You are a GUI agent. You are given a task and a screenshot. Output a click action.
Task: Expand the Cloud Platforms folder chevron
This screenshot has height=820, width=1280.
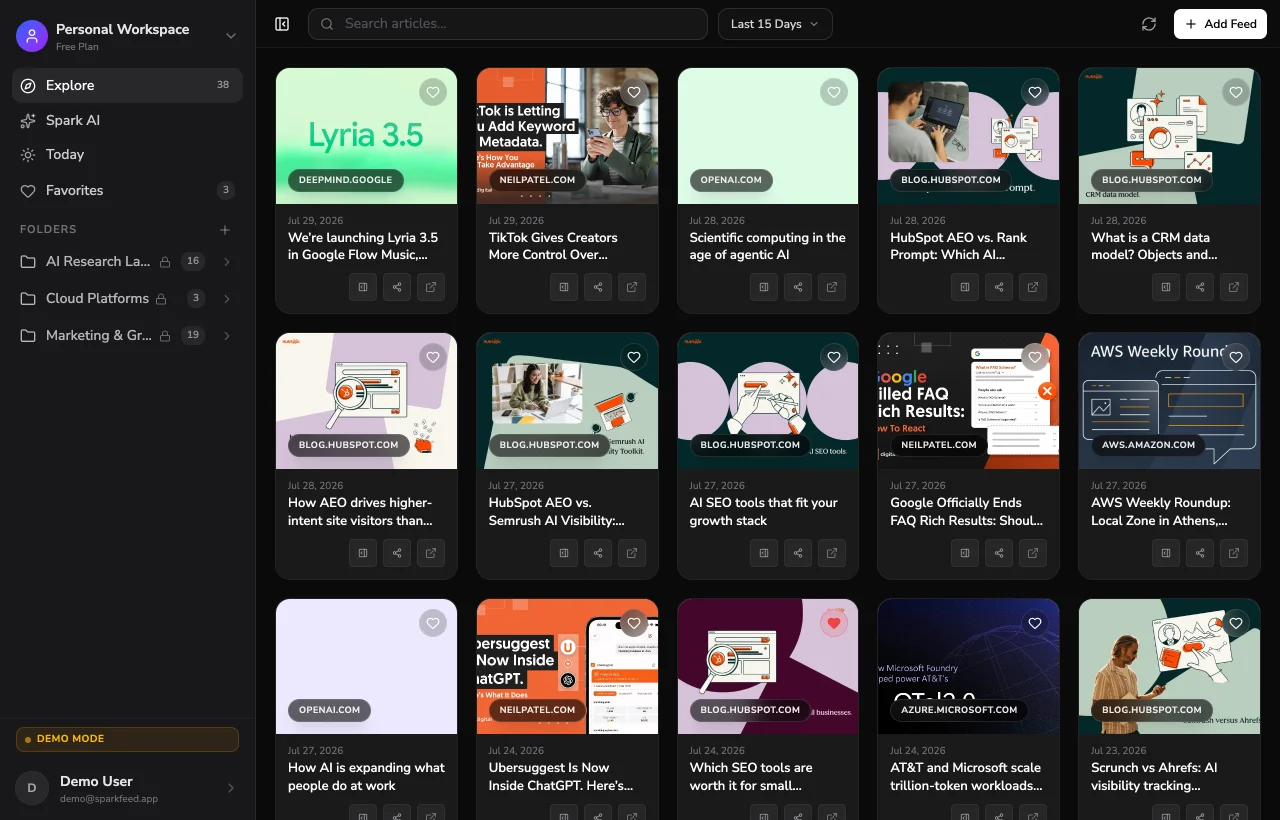tap(227, 298)
